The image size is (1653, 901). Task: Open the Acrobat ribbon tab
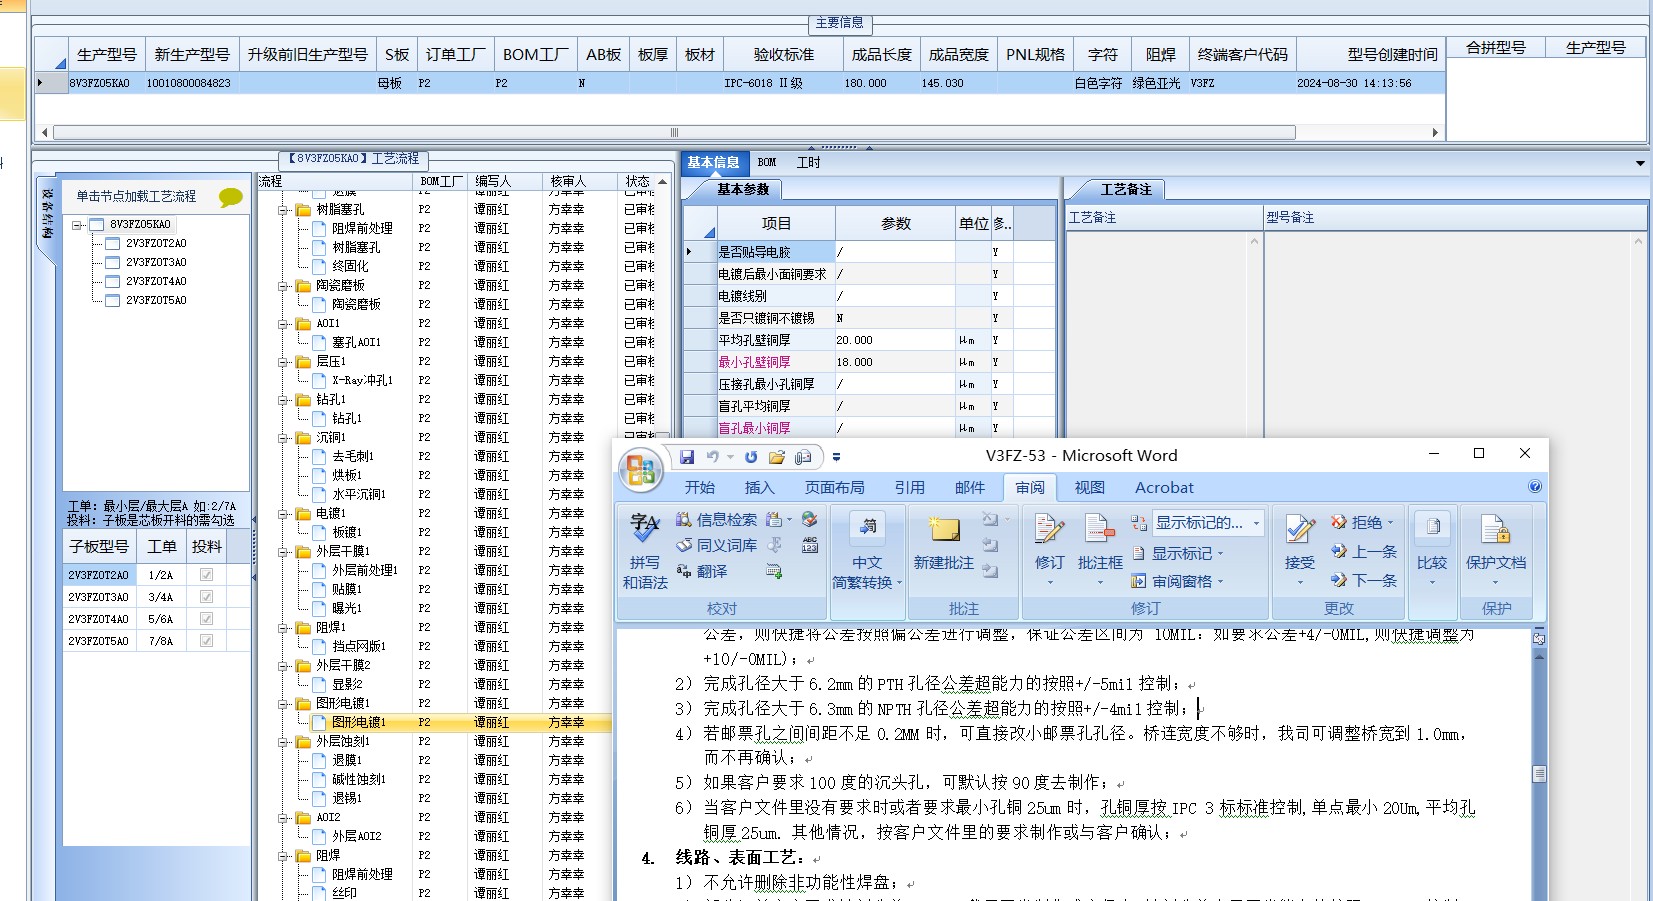(x=1164, y=487)
